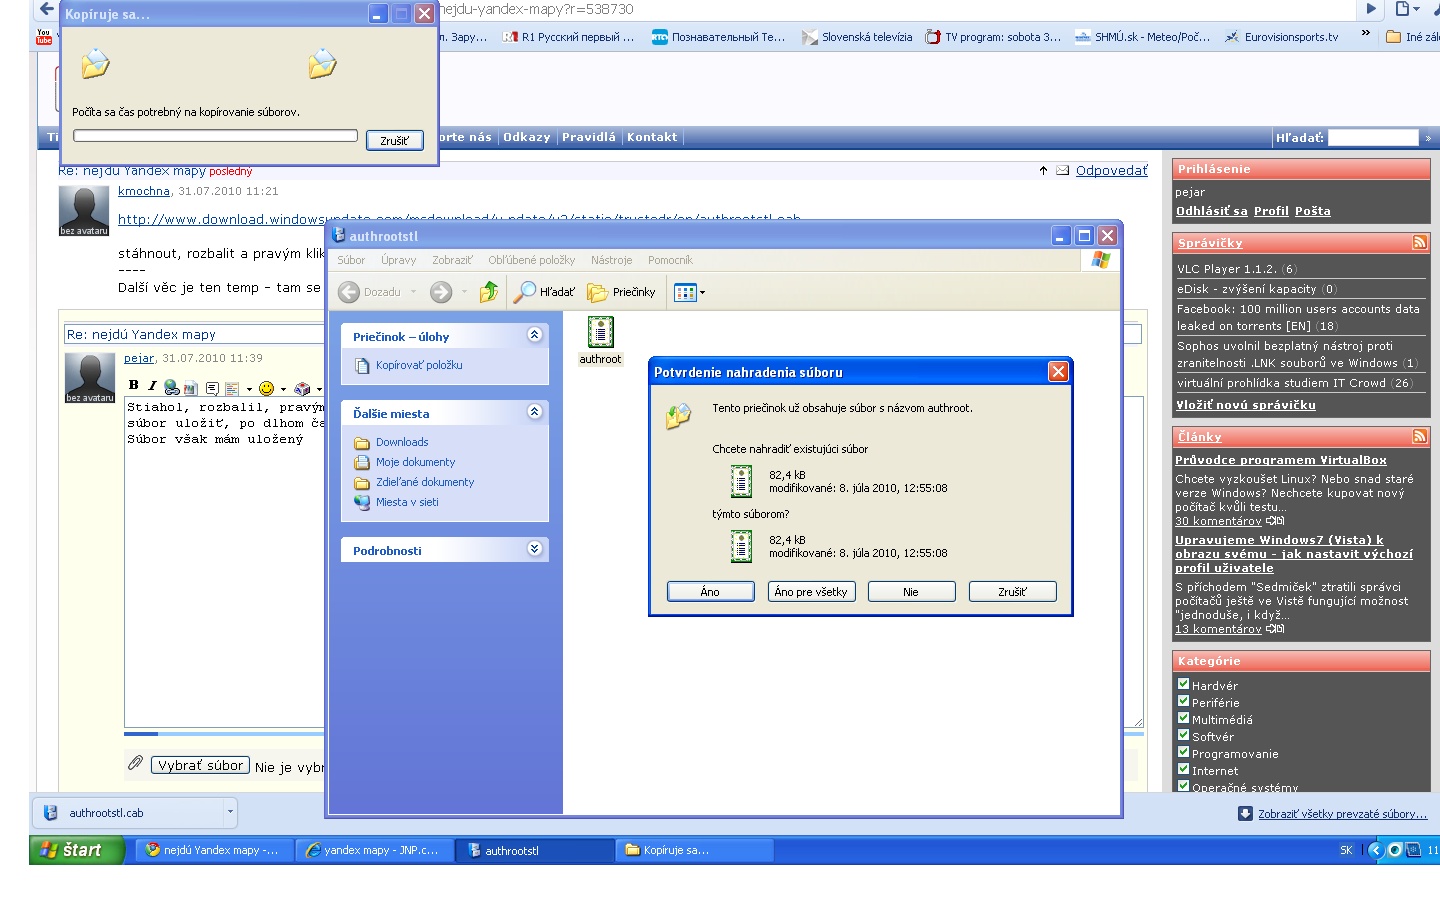Click the Up folder icon in Explorer toolbar
Image resolution: width=1440 pixels, height=900 pixels.
coord(489,292)
